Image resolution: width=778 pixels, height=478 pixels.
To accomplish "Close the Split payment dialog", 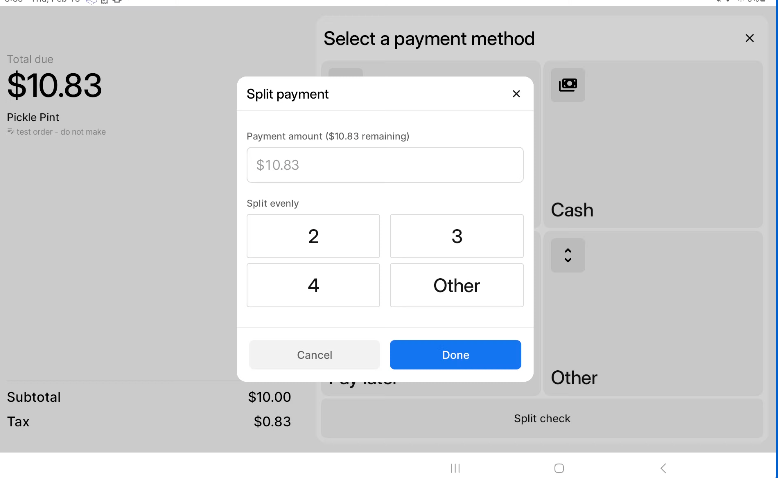I will coord(516,94).
